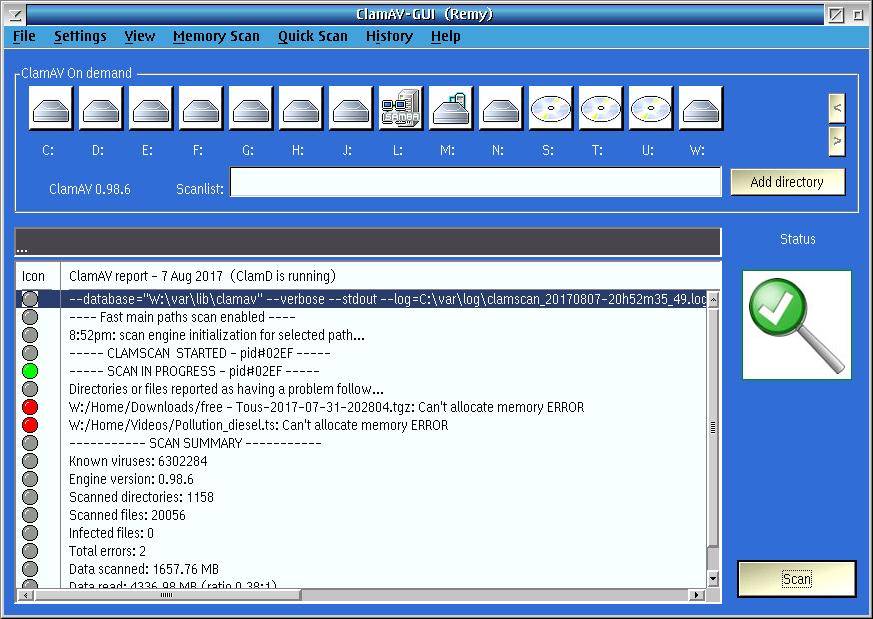Select the S: optical disc drive

tap(551, 108)
